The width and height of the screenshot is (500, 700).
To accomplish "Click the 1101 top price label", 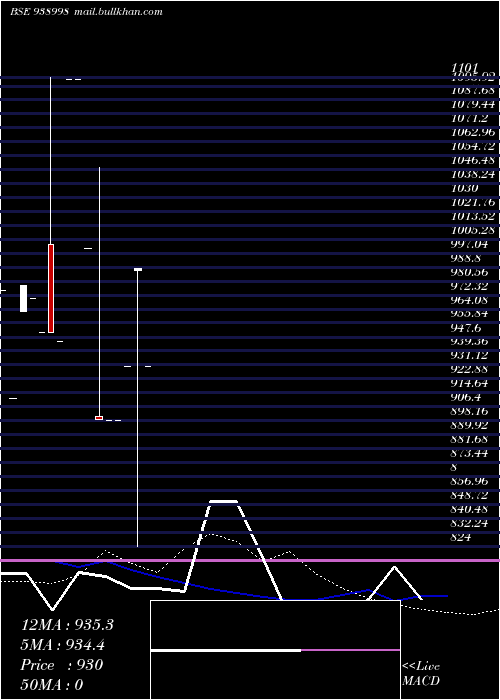I will [464, 68].
